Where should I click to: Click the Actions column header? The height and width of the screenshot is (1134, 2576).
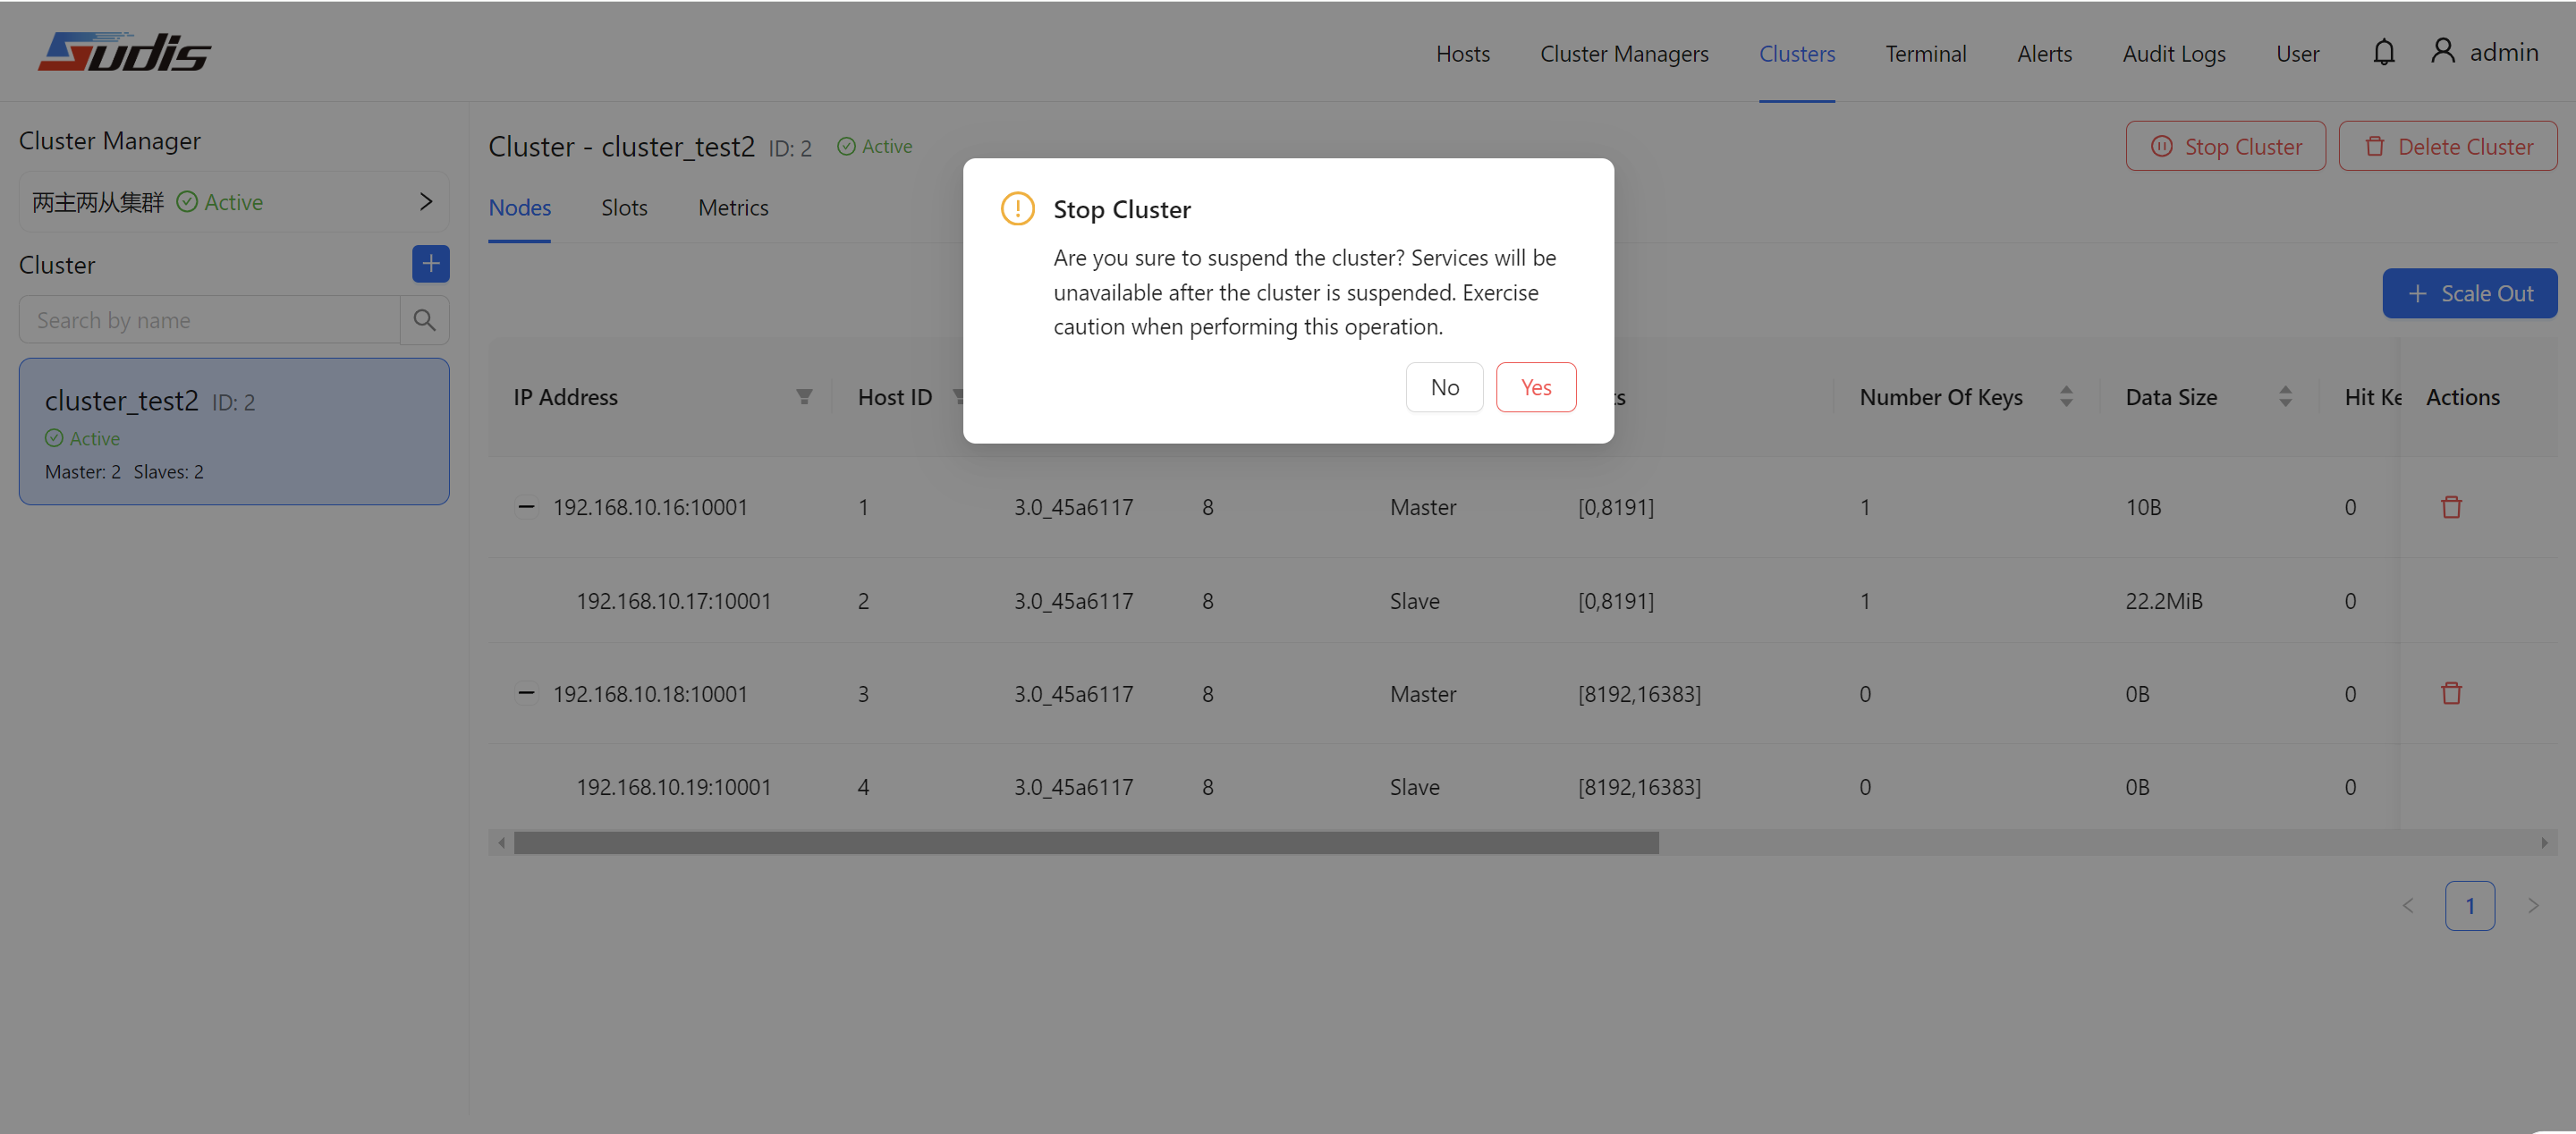click(2462, 397)
